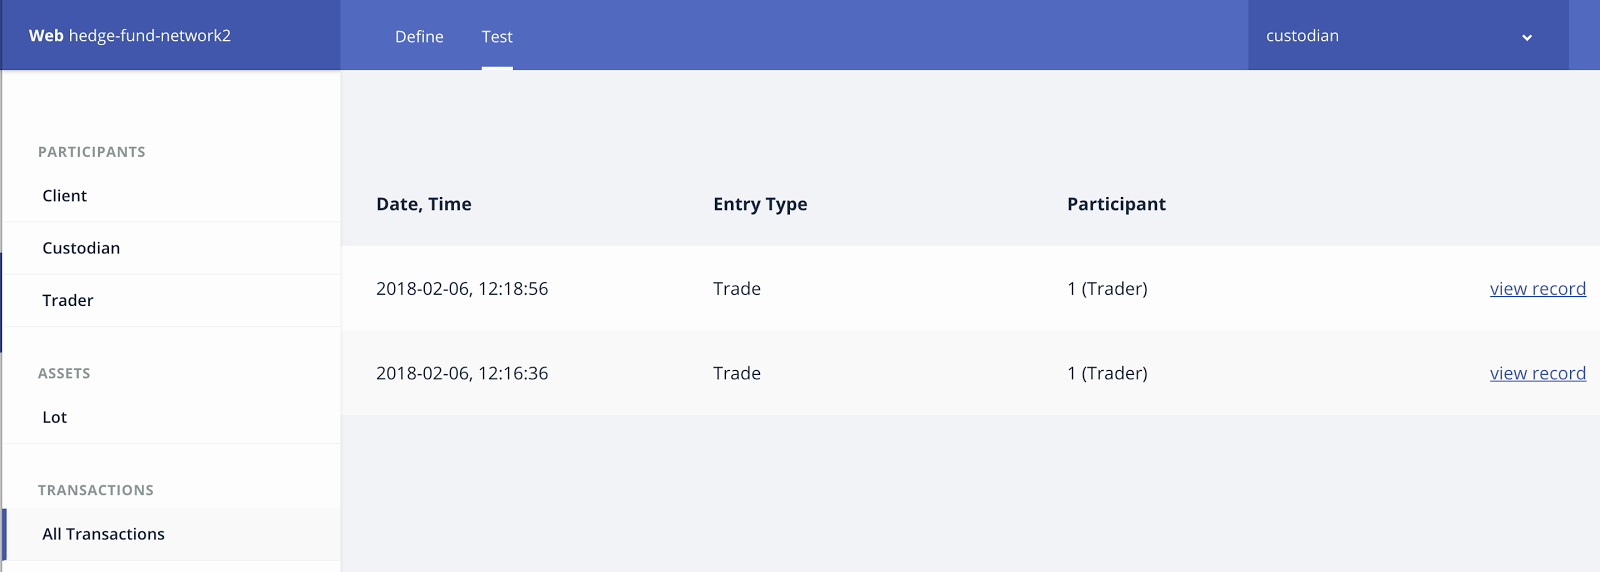Select the 2018-02-06, 12:16:36 timestamp

click(462, 373)
